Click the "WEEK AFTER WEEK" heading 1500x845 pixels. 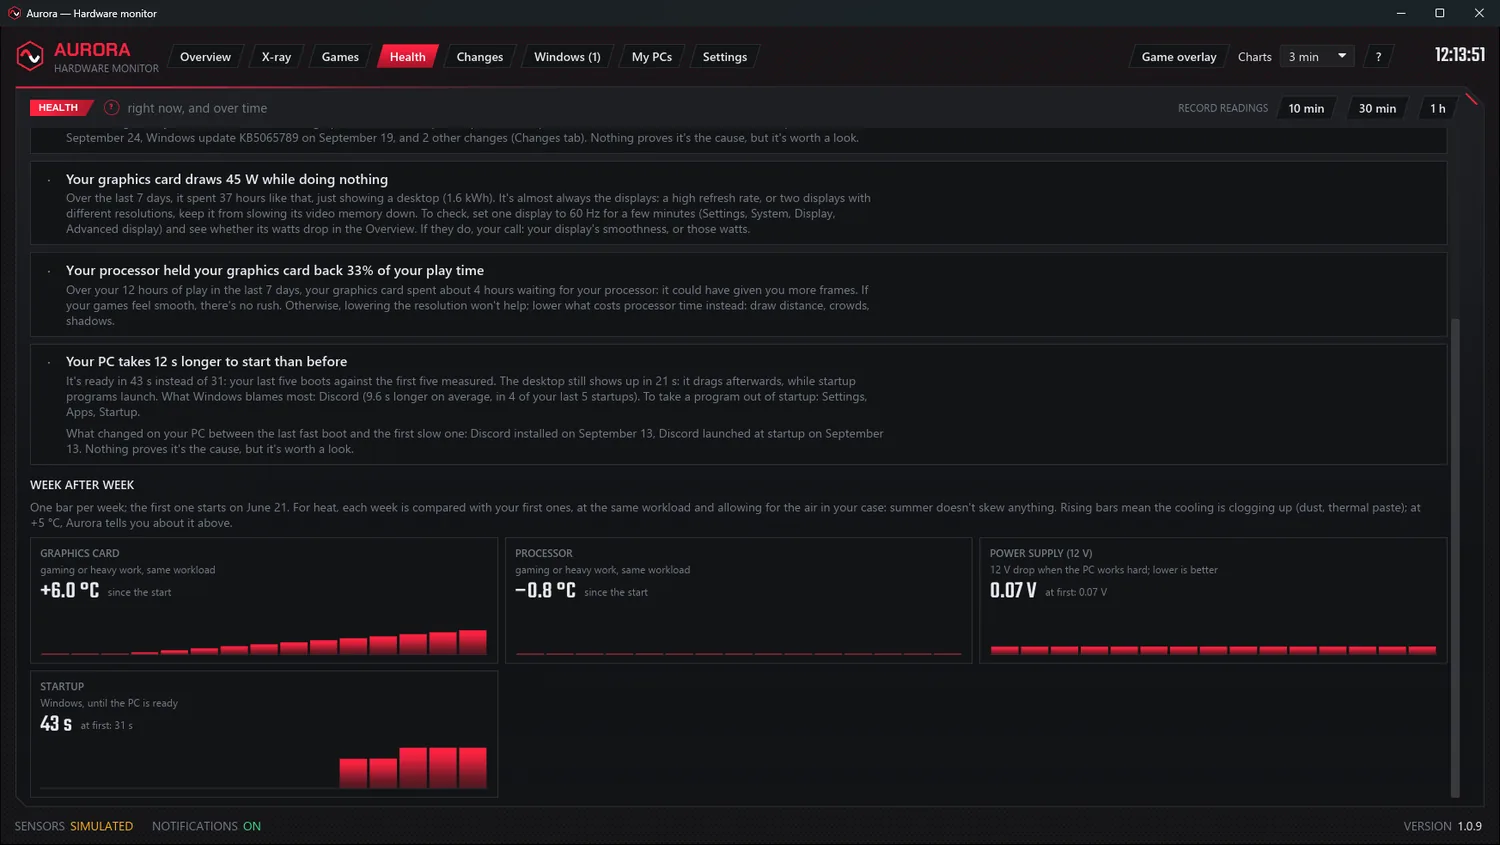coord(82,485)
